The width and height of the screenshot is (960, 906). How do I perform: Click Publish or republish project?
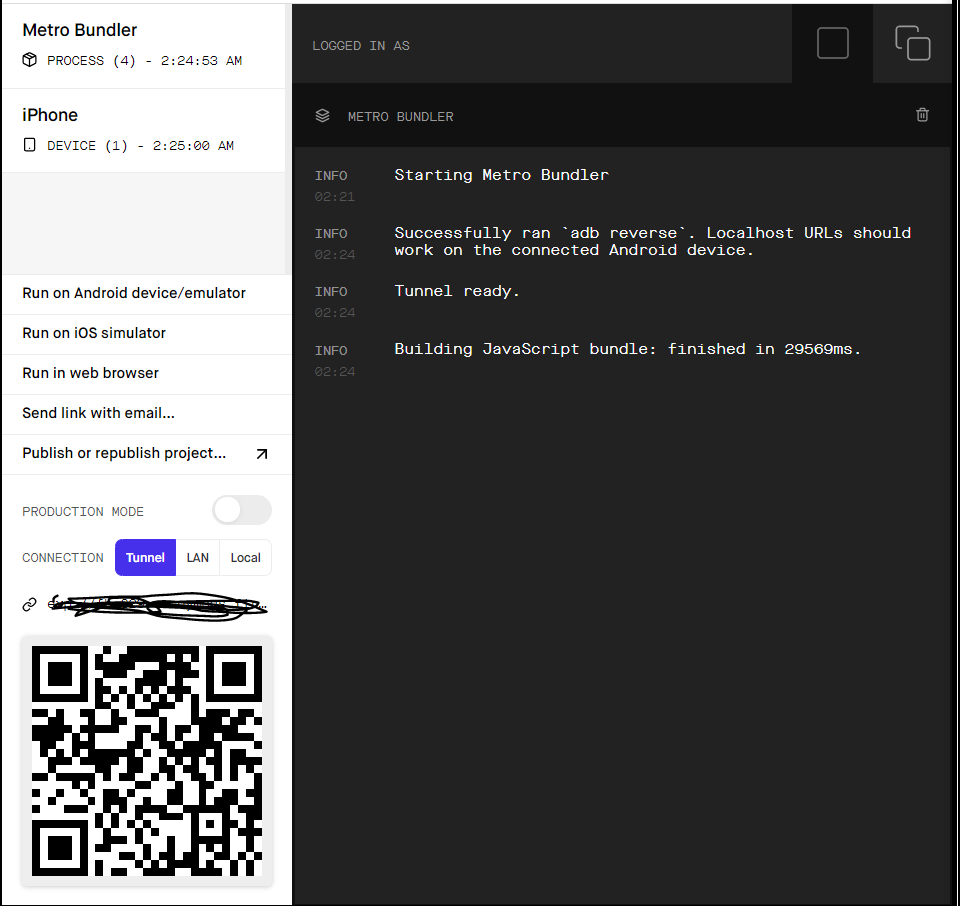[147, 453]
